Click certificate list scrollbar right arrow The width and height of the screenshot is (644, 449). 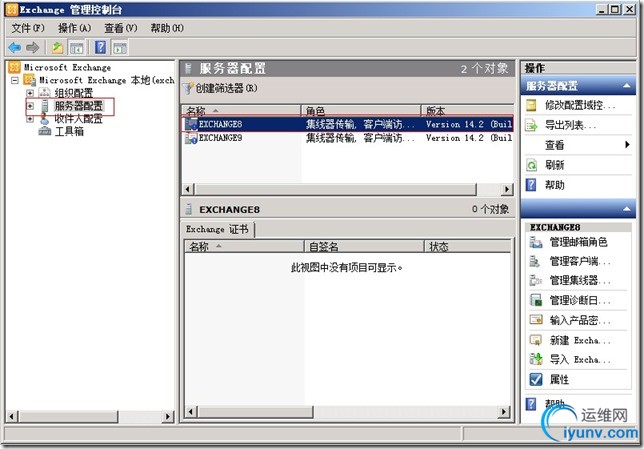[504, 412]
